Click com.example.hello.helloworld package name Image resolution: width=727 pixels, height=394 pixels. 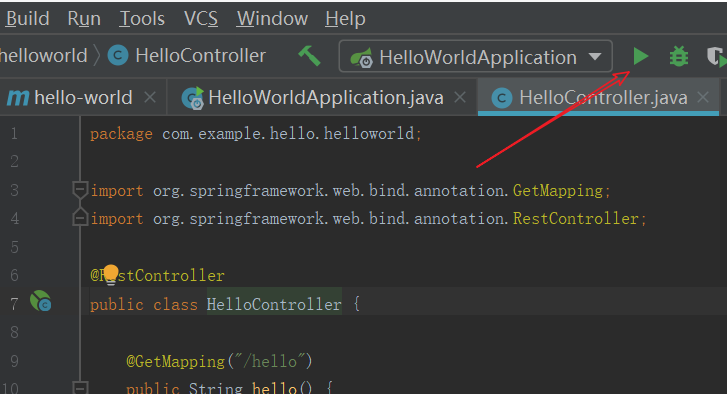coord(288,134)
